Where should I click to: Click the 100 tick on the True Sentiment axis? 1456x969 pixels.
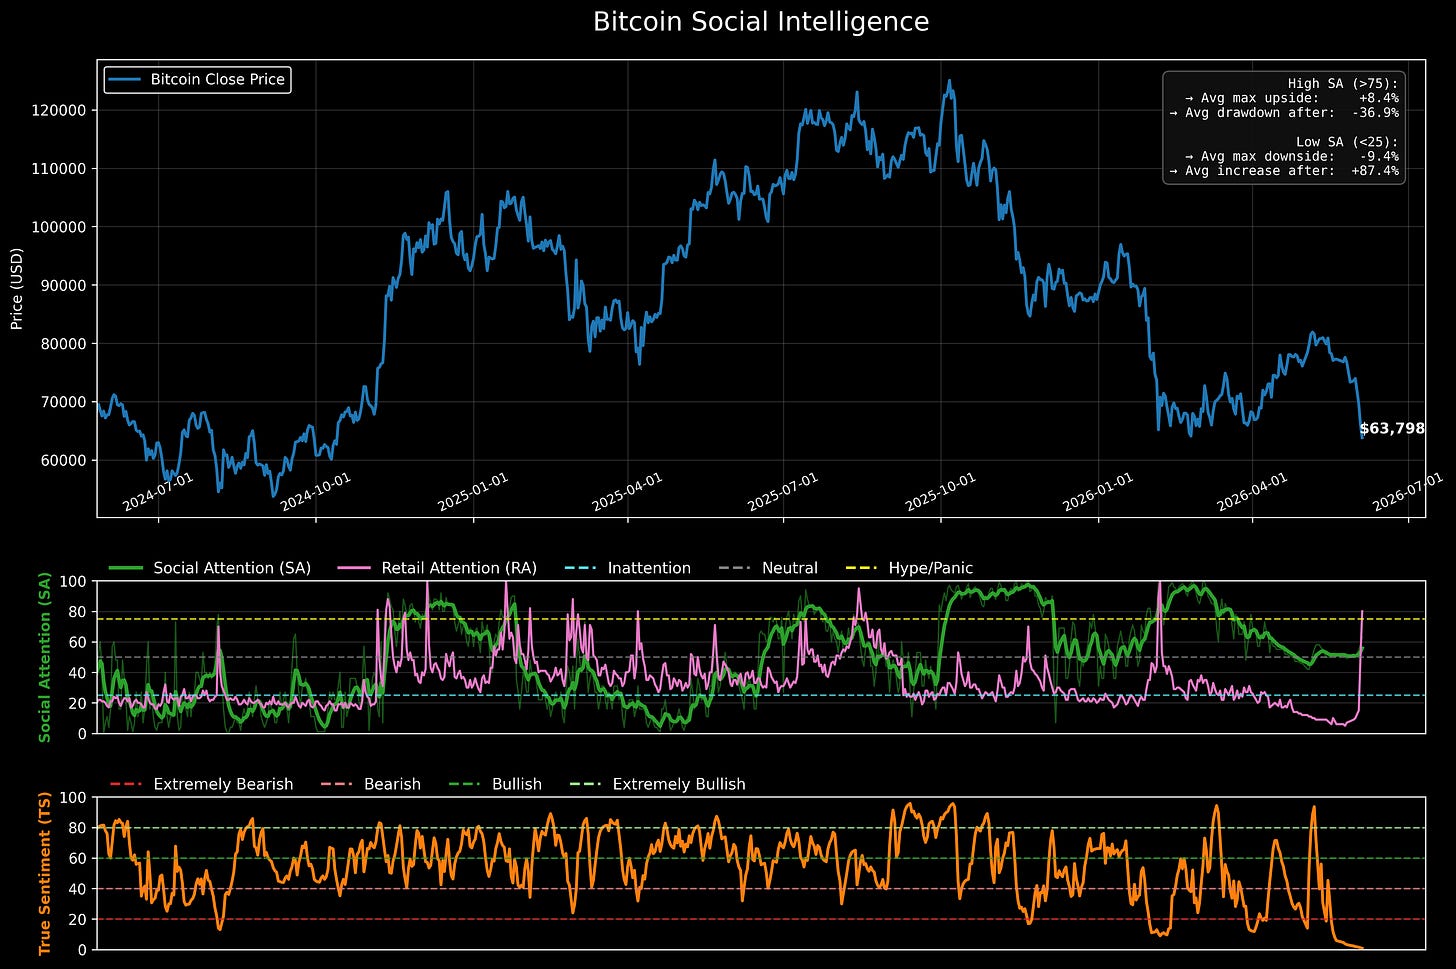pos(75,798)
